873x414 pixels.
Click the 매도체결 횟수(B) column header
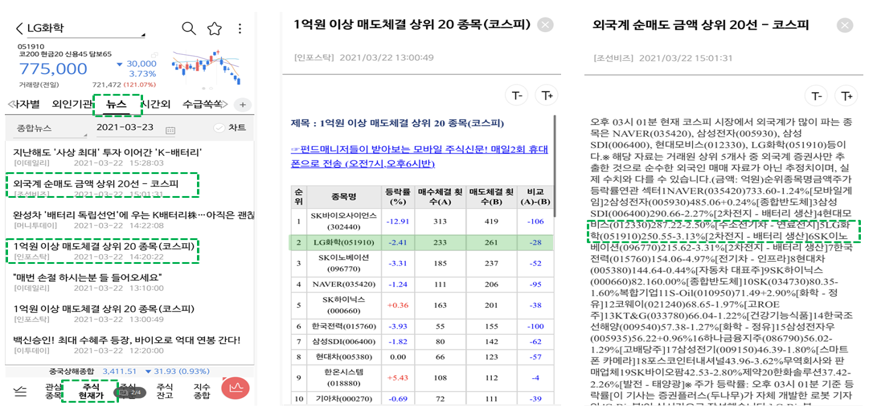pyautogui.click(x=491, y=196)
